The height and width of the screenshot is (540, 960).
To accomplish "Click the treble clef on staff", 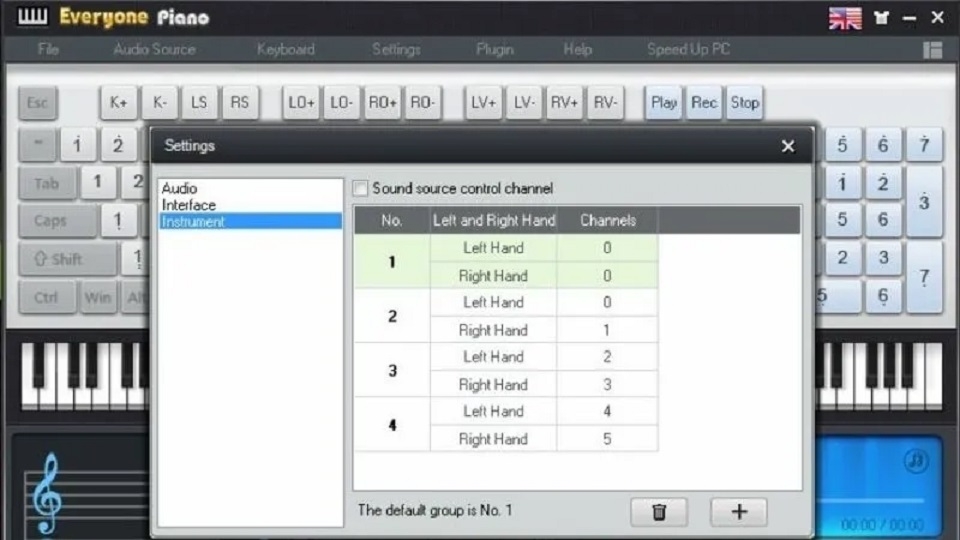I will pyautogui.click(x=47, y=493).
